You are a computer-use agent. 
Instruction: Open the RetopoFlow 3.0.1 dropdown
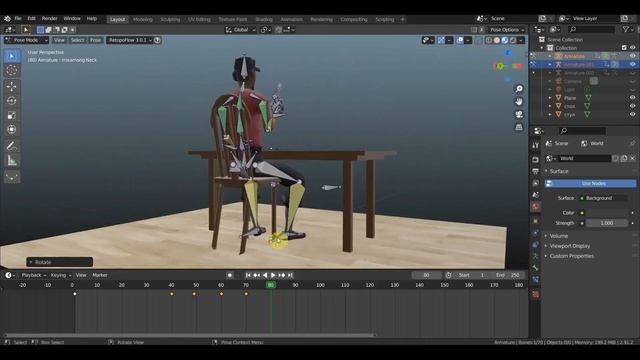(129, 40)
